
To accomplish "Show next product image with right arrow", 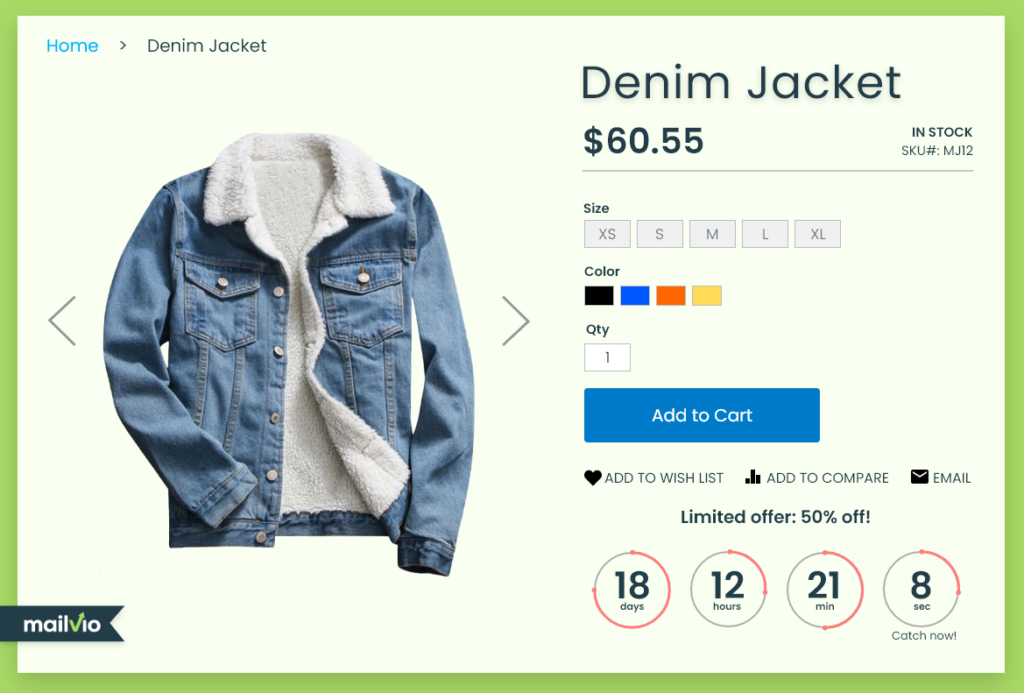I will coord(515,321).
